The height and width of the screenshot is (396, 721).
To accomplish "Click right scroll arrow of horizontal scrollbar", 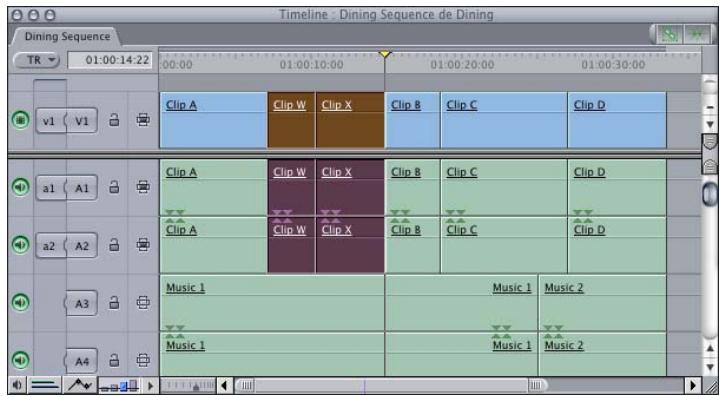I will tap(692, 385).
